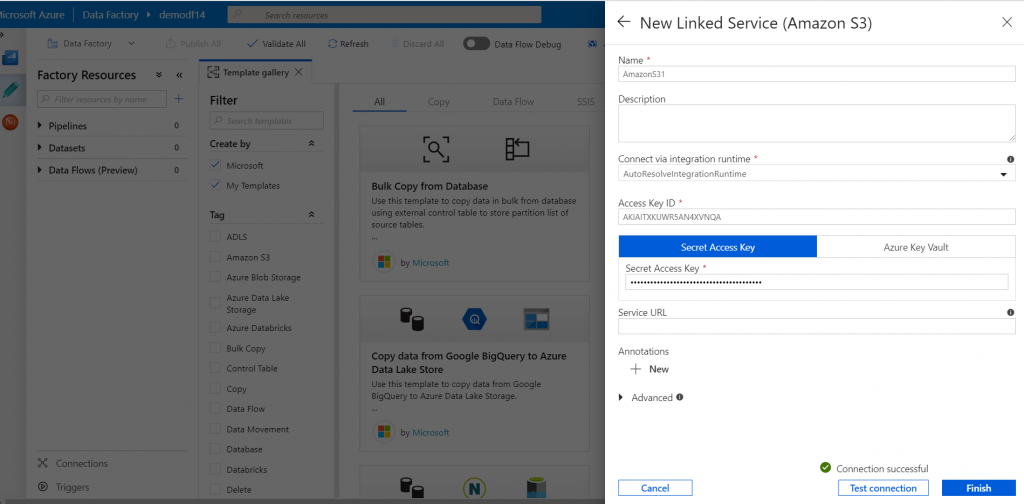Viewport: 1024px width, 504px height.
Task: Check the Bulk Copy checkbox
Action: click(x=216, y=349)
